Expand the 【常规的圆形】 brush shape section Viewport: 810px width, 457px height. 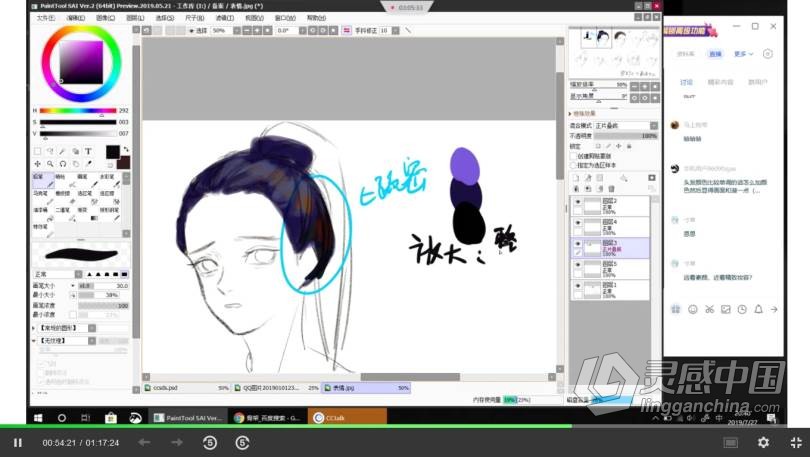(x=34, y=328)
